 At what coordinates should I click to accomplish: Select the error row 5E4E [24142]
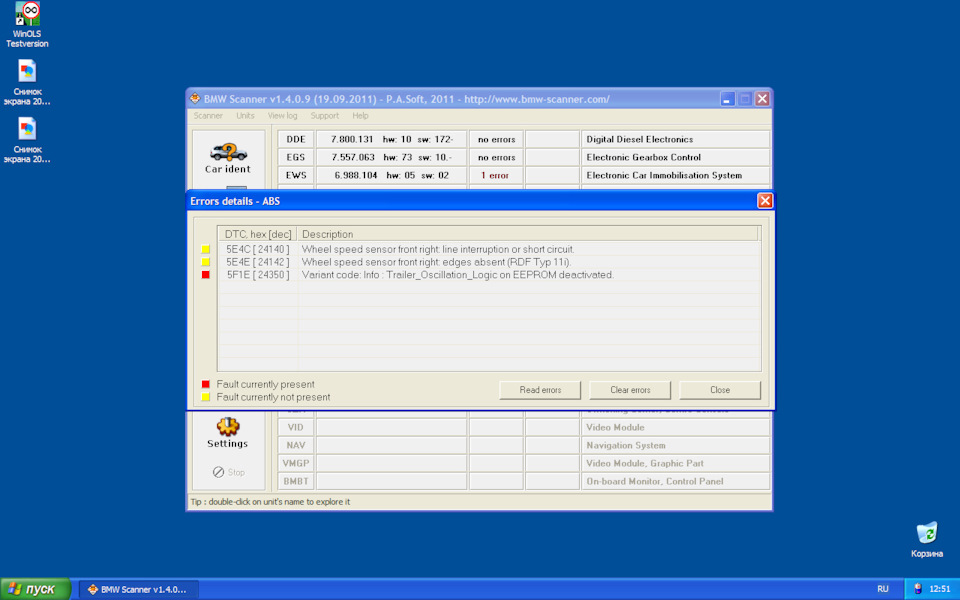coord(489,262)
